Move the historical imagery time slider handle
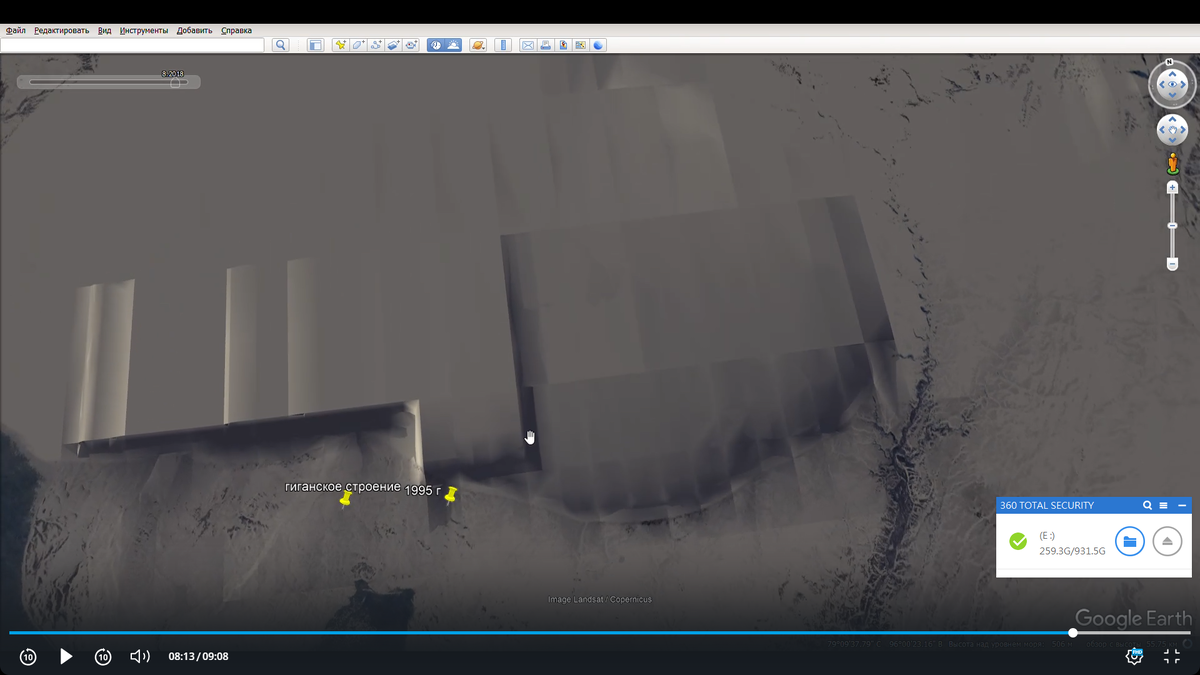The height and width of the screenshot is (675, 1200). (x=175, y=83)
